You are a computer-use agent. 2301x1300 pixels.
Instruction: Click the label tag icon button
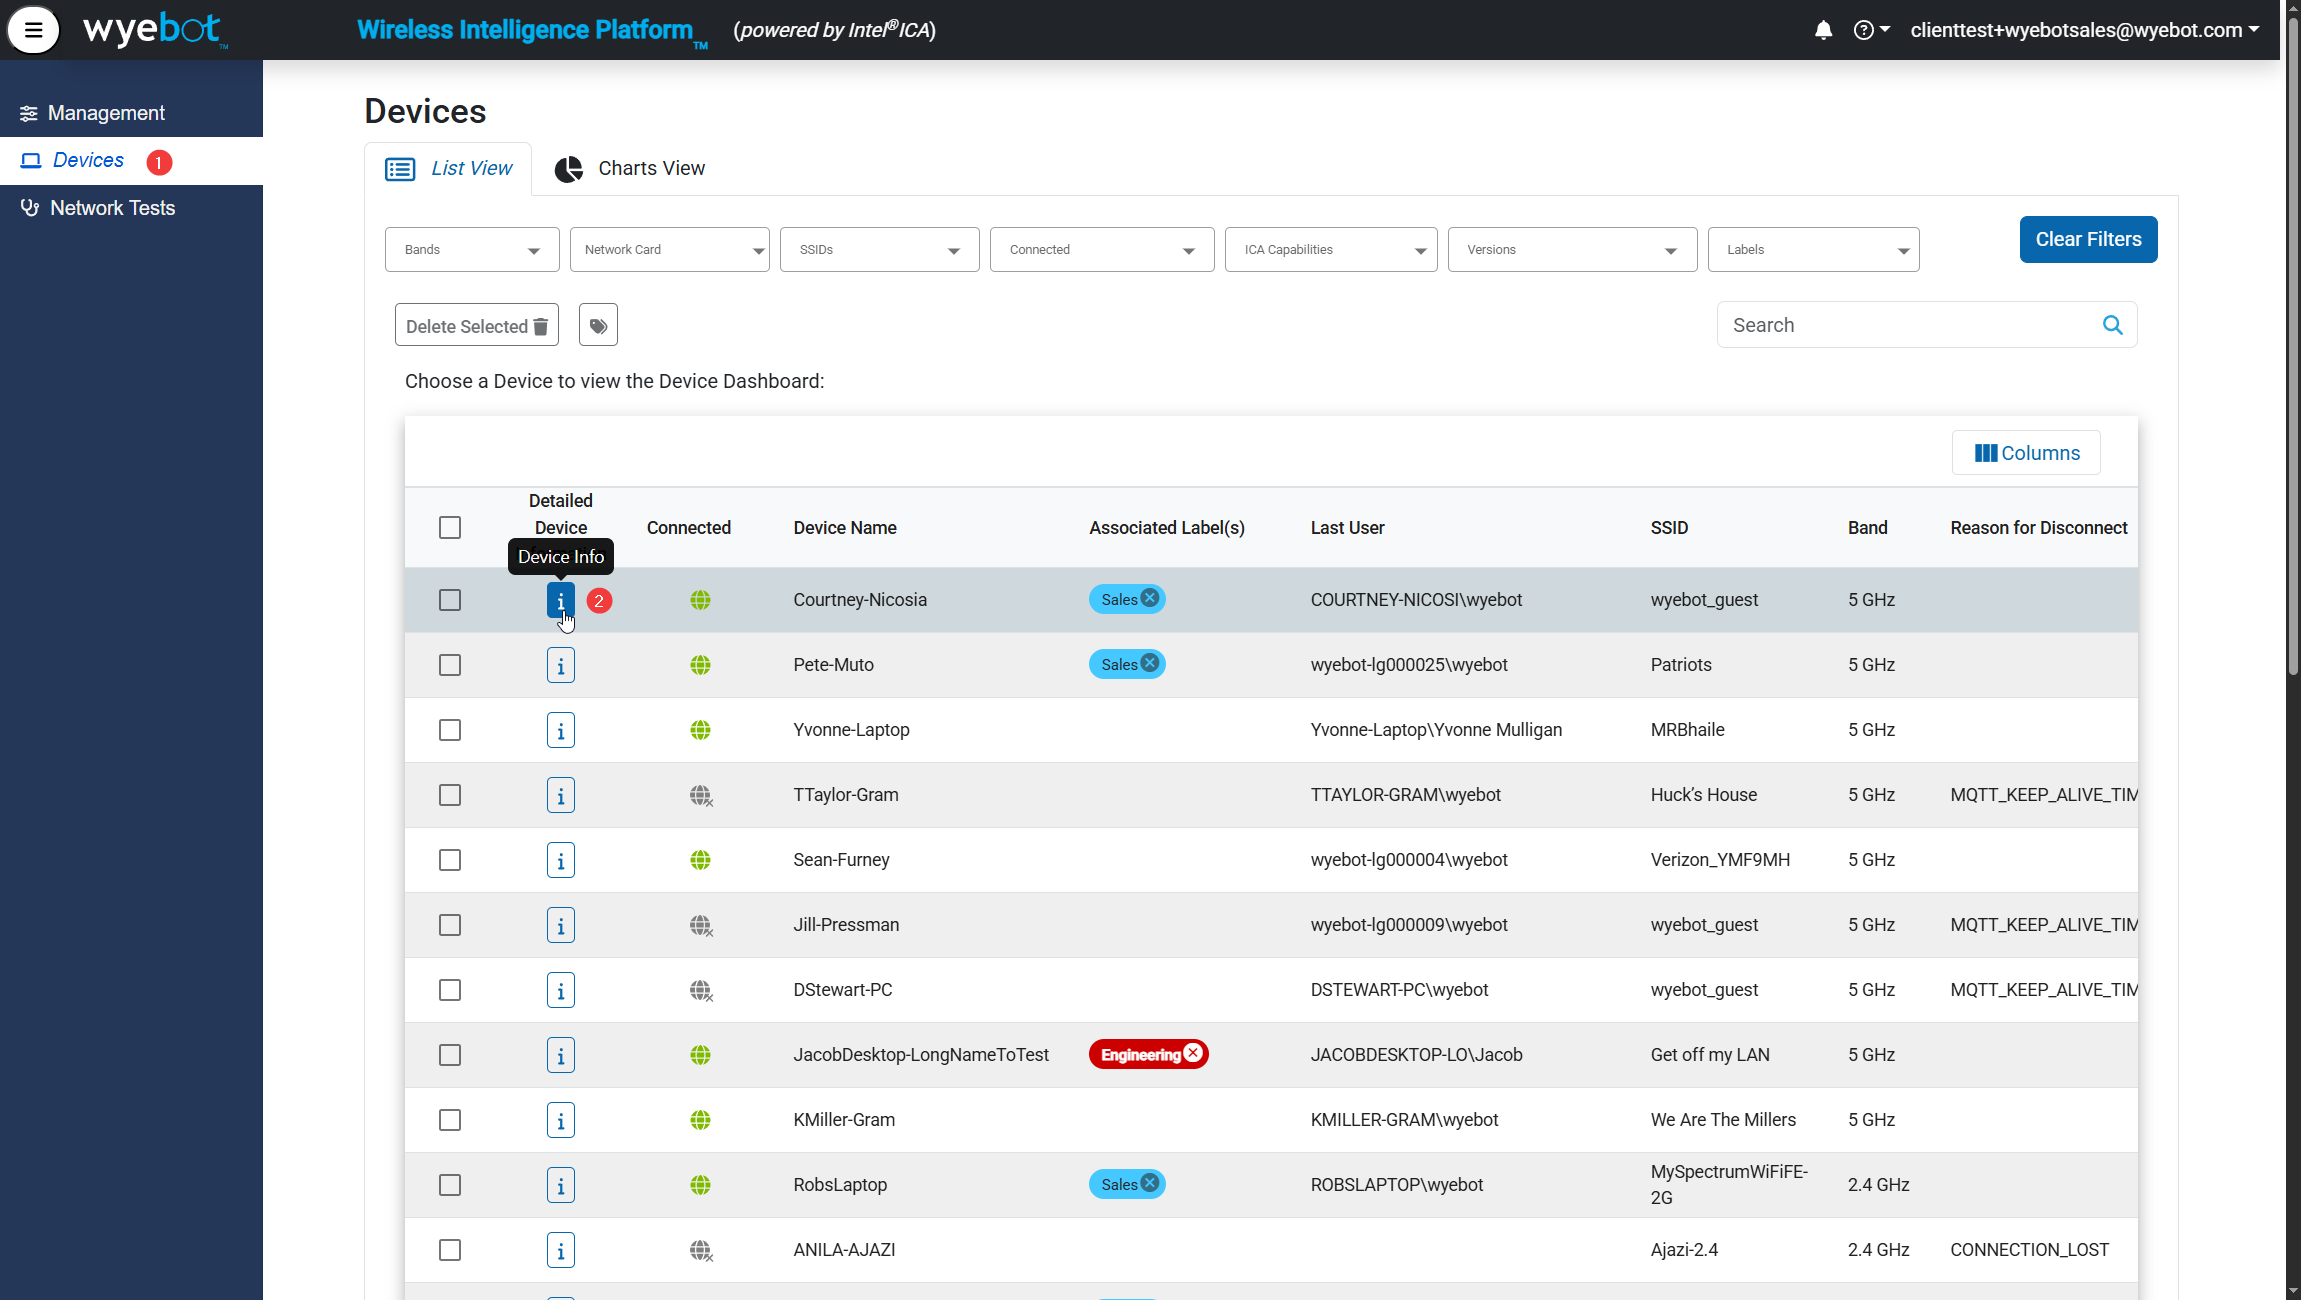pyautogui.click(x=598, y=326)
